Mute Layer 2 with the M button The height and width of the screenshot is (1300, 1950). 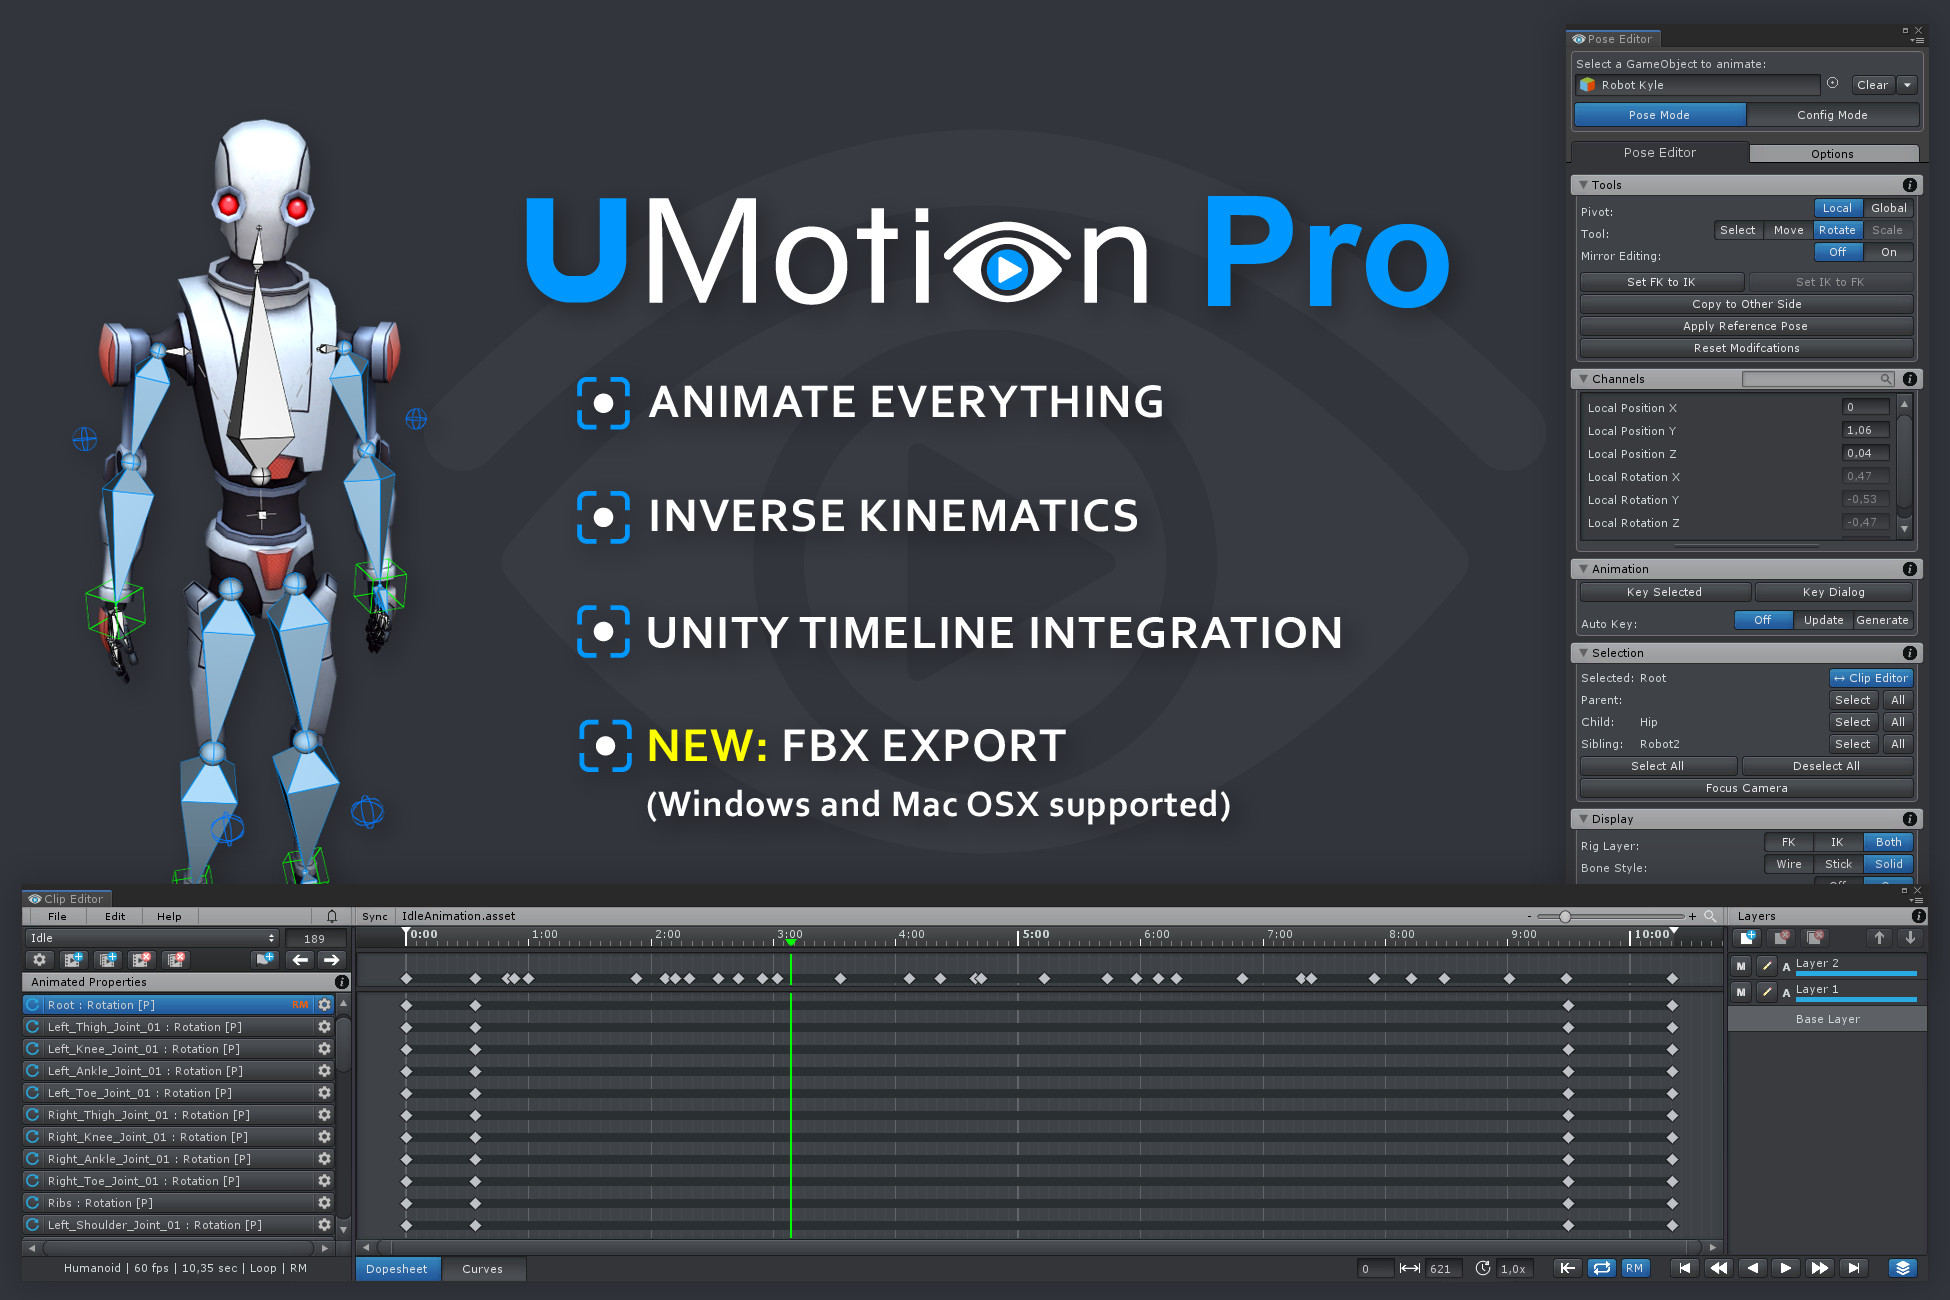1741,966
